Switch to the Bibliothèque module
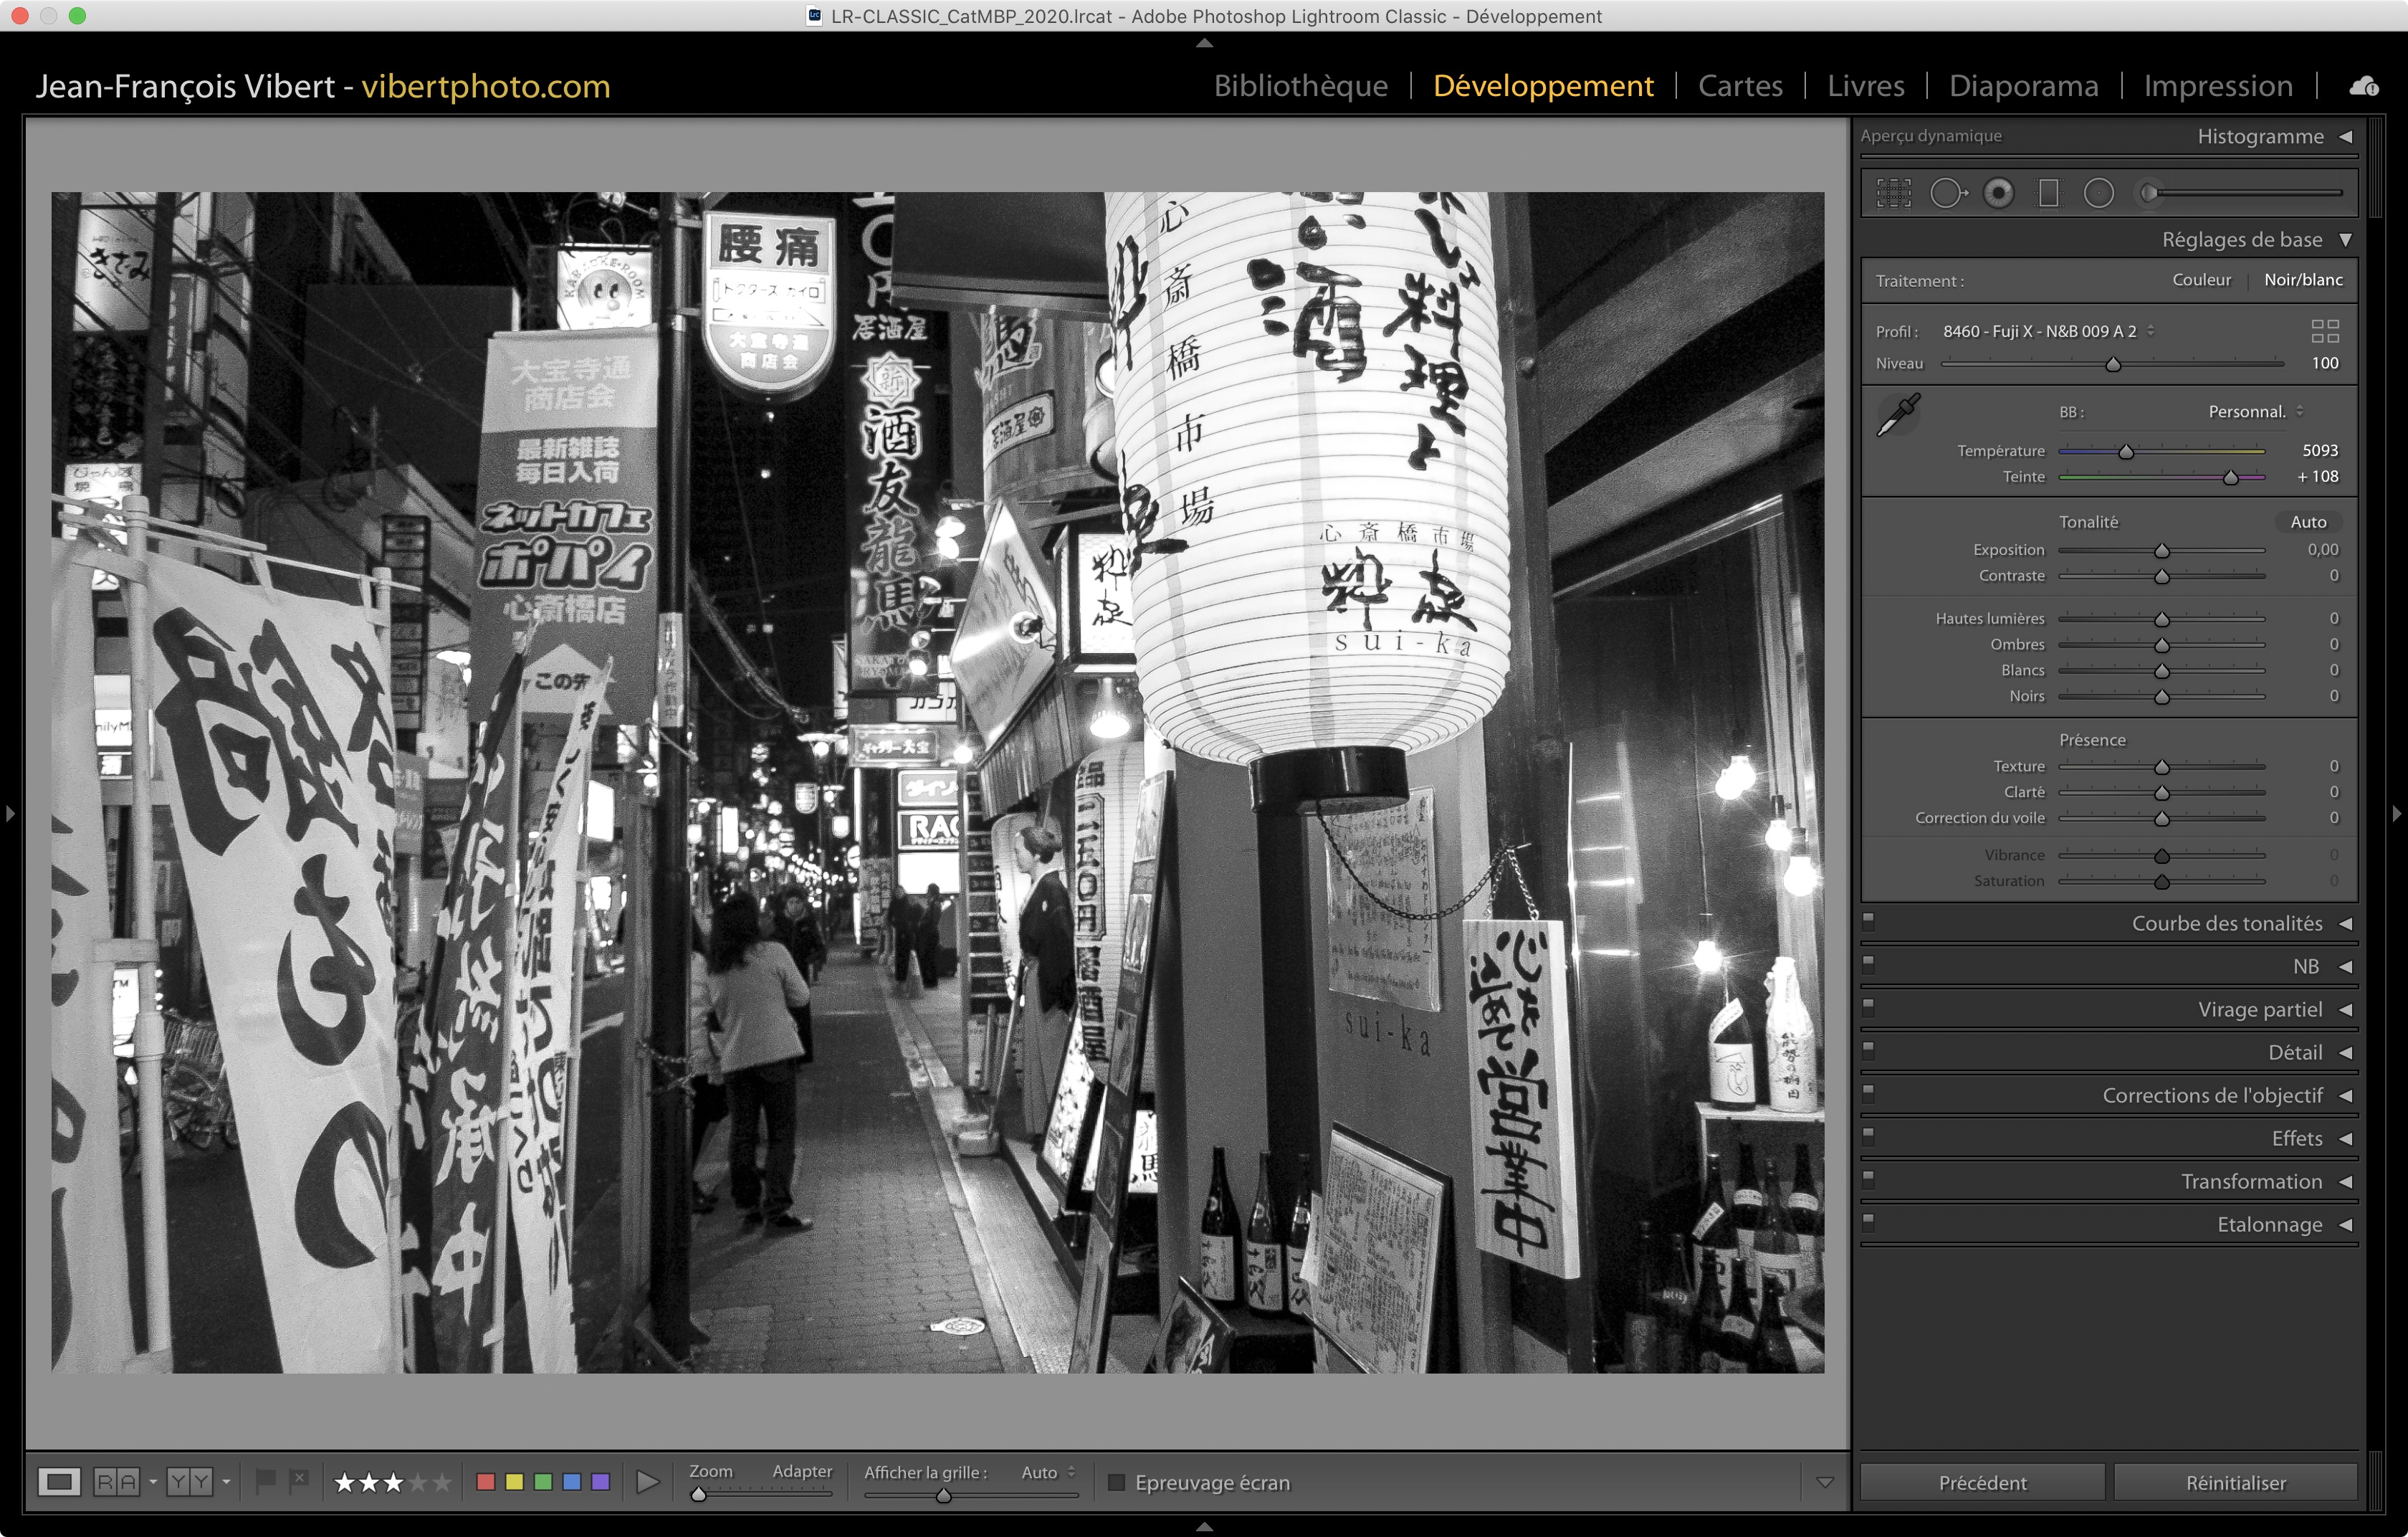This screenshot has height=1537, width=2408. [x=1300, y=86]
